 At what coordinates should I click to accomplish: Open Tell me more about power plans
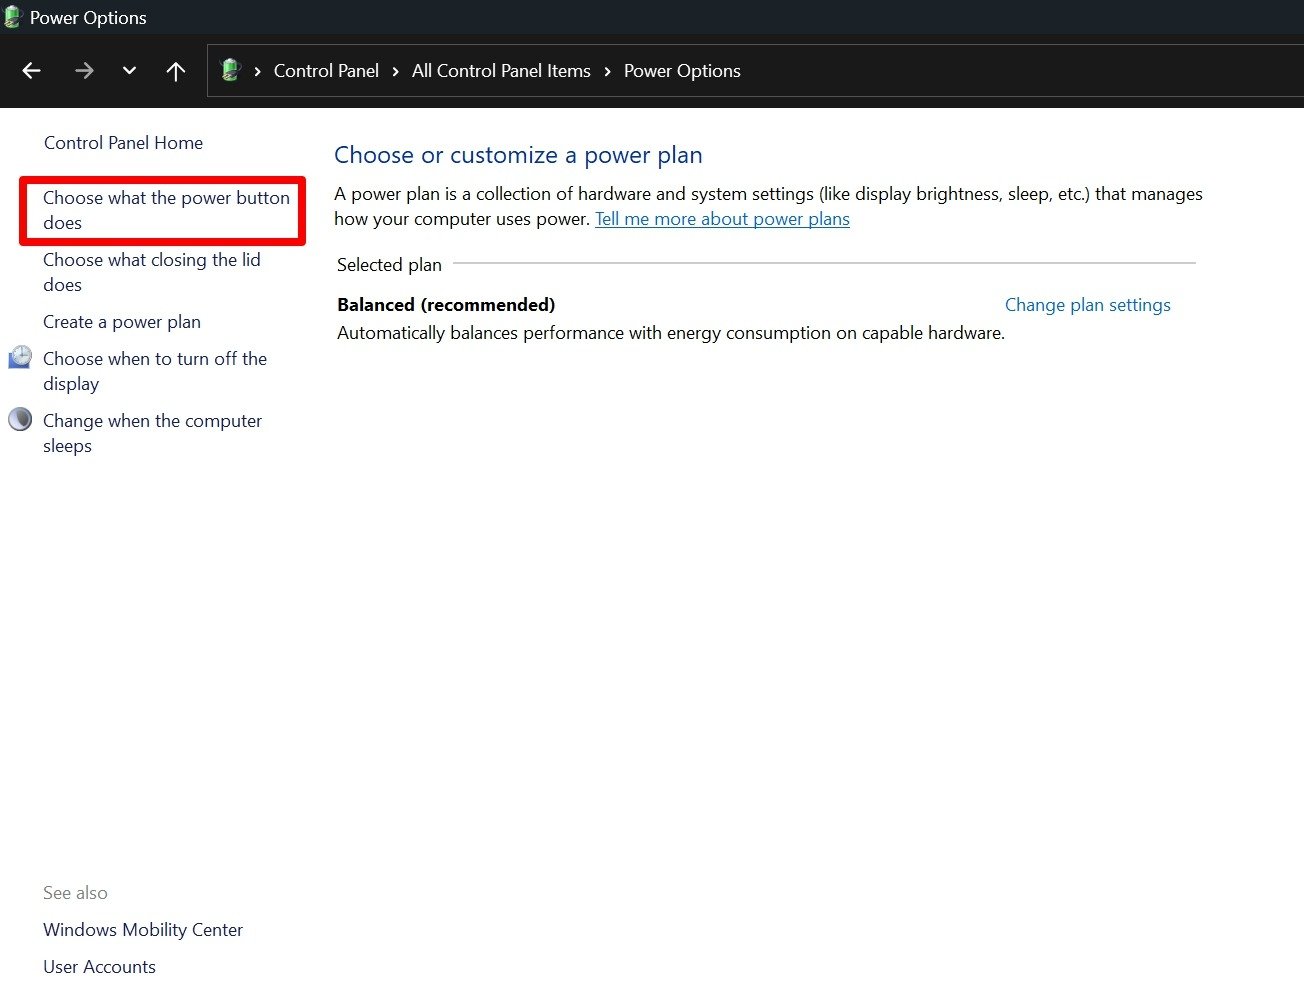[x=722, y=219]
